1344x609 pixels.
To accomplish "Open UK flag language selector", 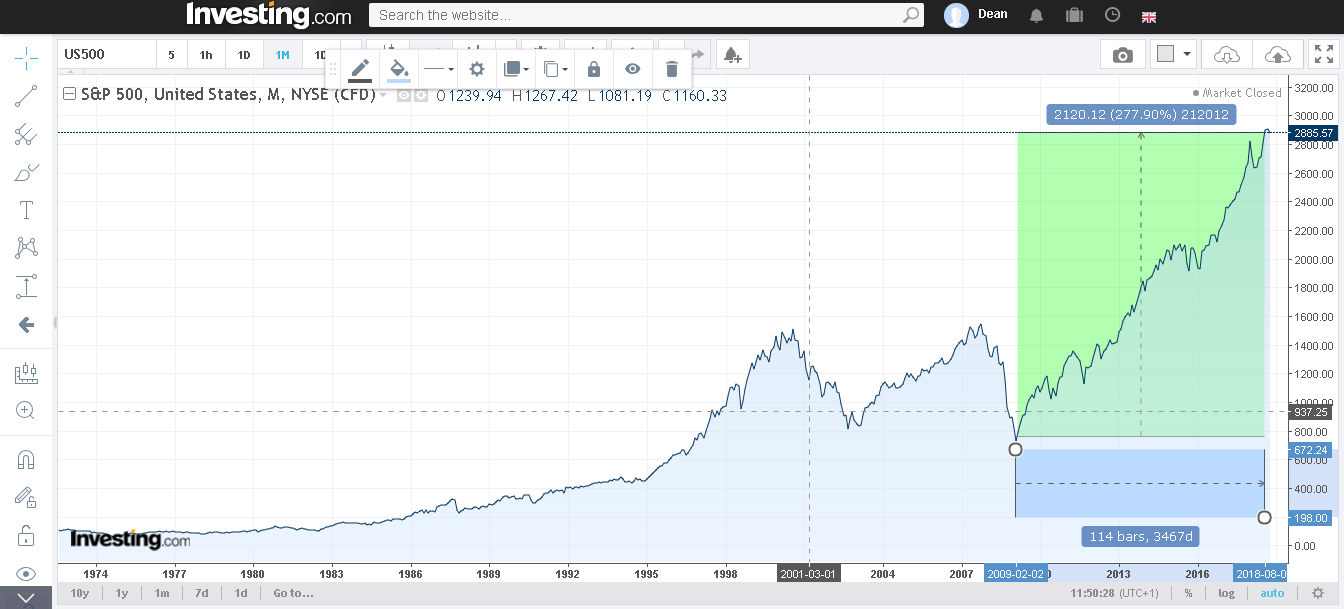I will pos(1149,16).
